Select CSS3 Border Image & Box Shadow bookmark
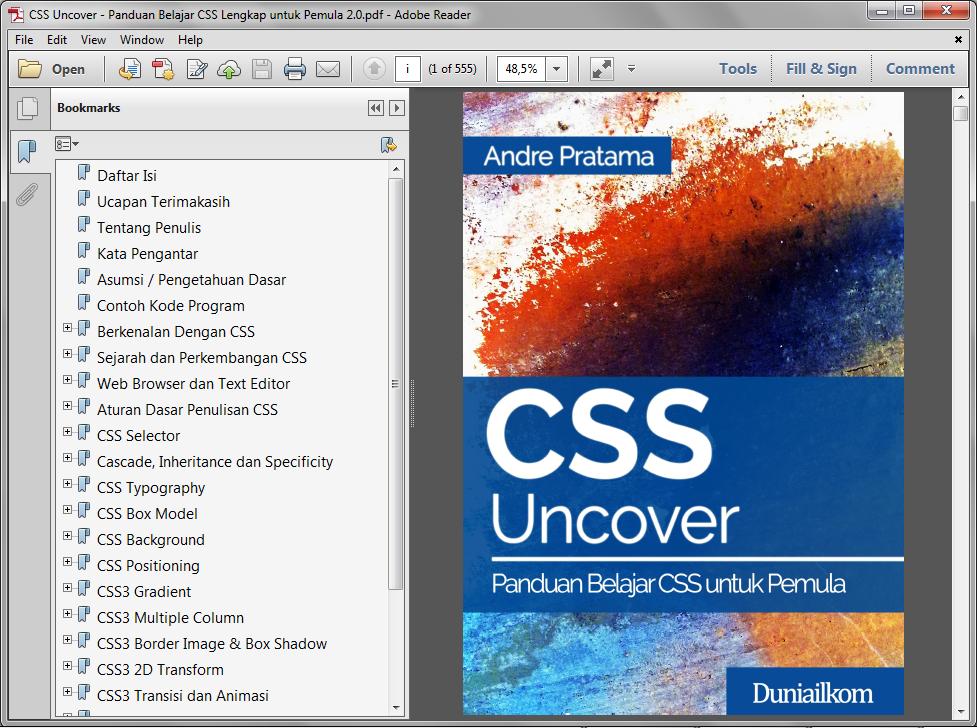 pos(212,644)
